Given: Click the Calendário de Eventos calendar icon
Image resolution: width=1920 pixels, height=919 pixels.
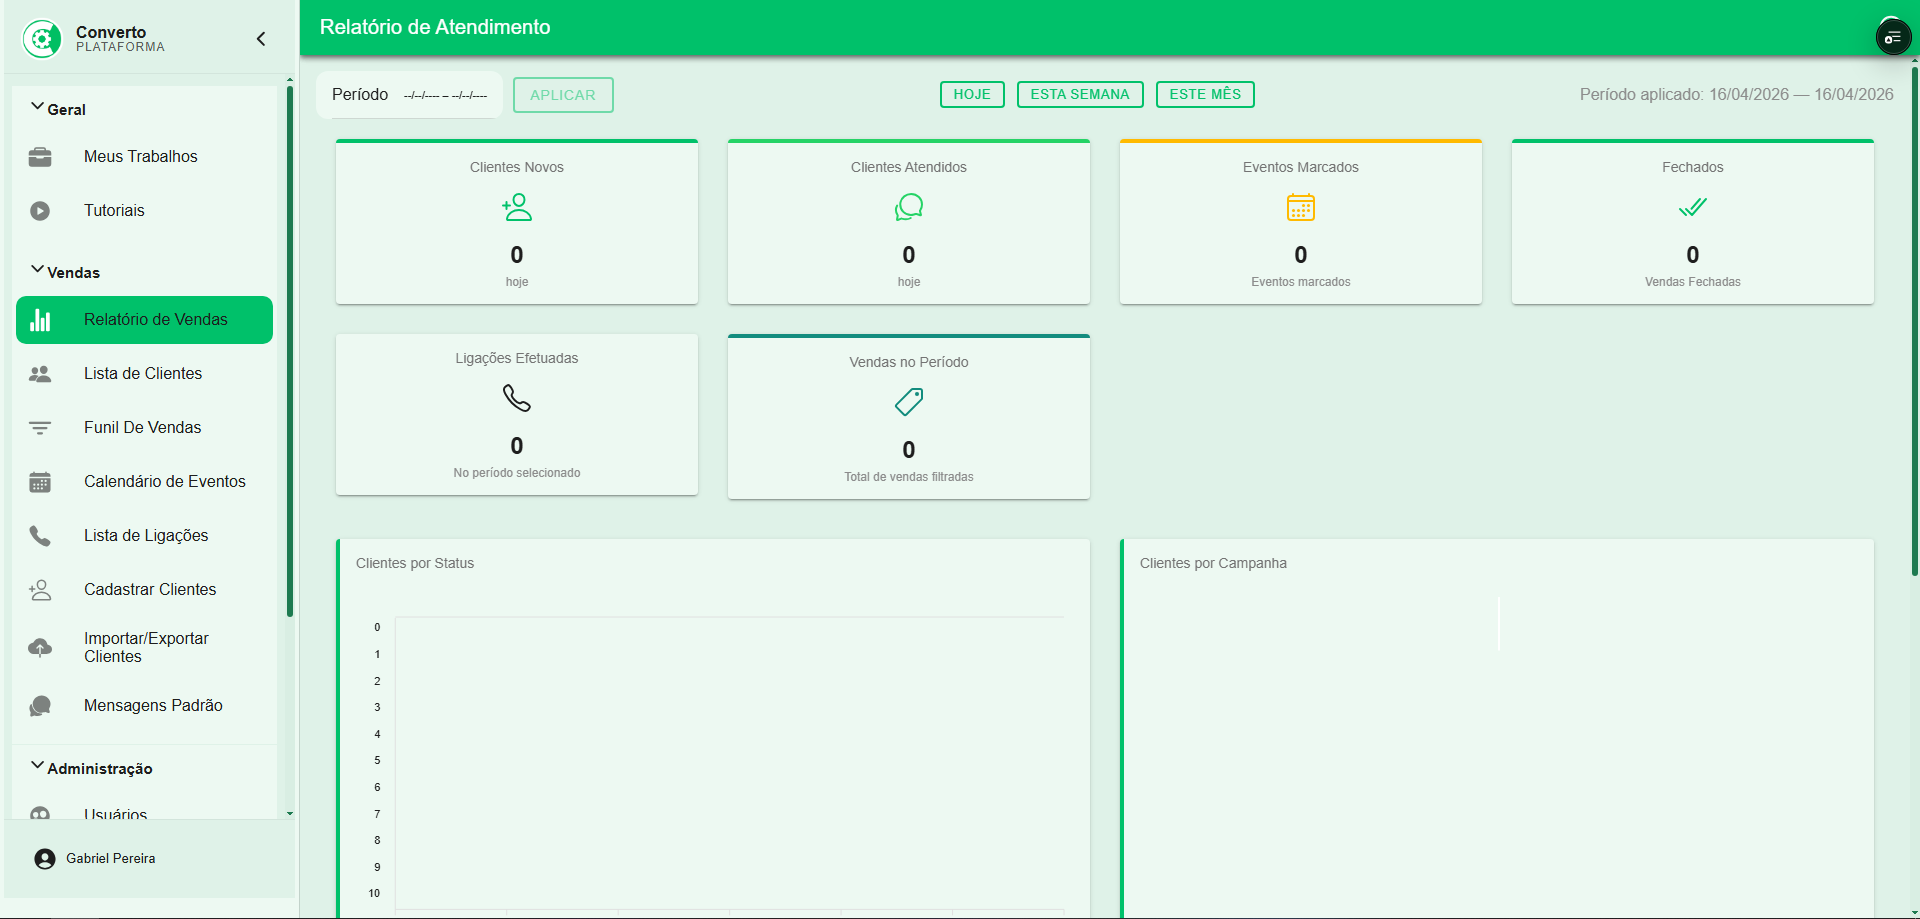Looking at the screenshot, I should pyautogui.click(x=40, y=482).
